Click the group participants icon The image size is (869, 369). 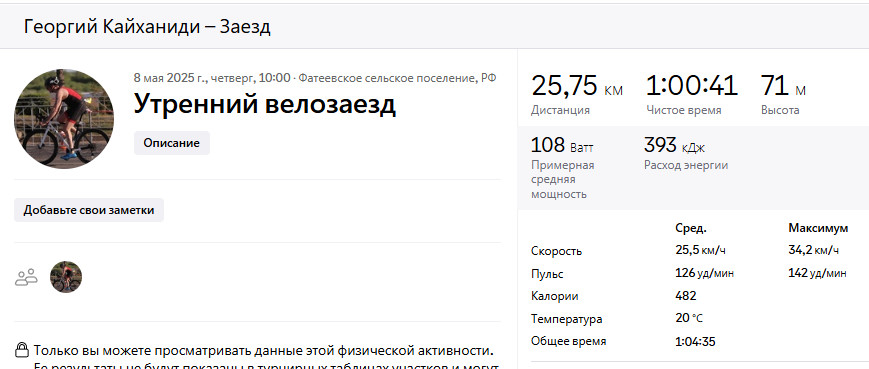click(x=26, y=277)
